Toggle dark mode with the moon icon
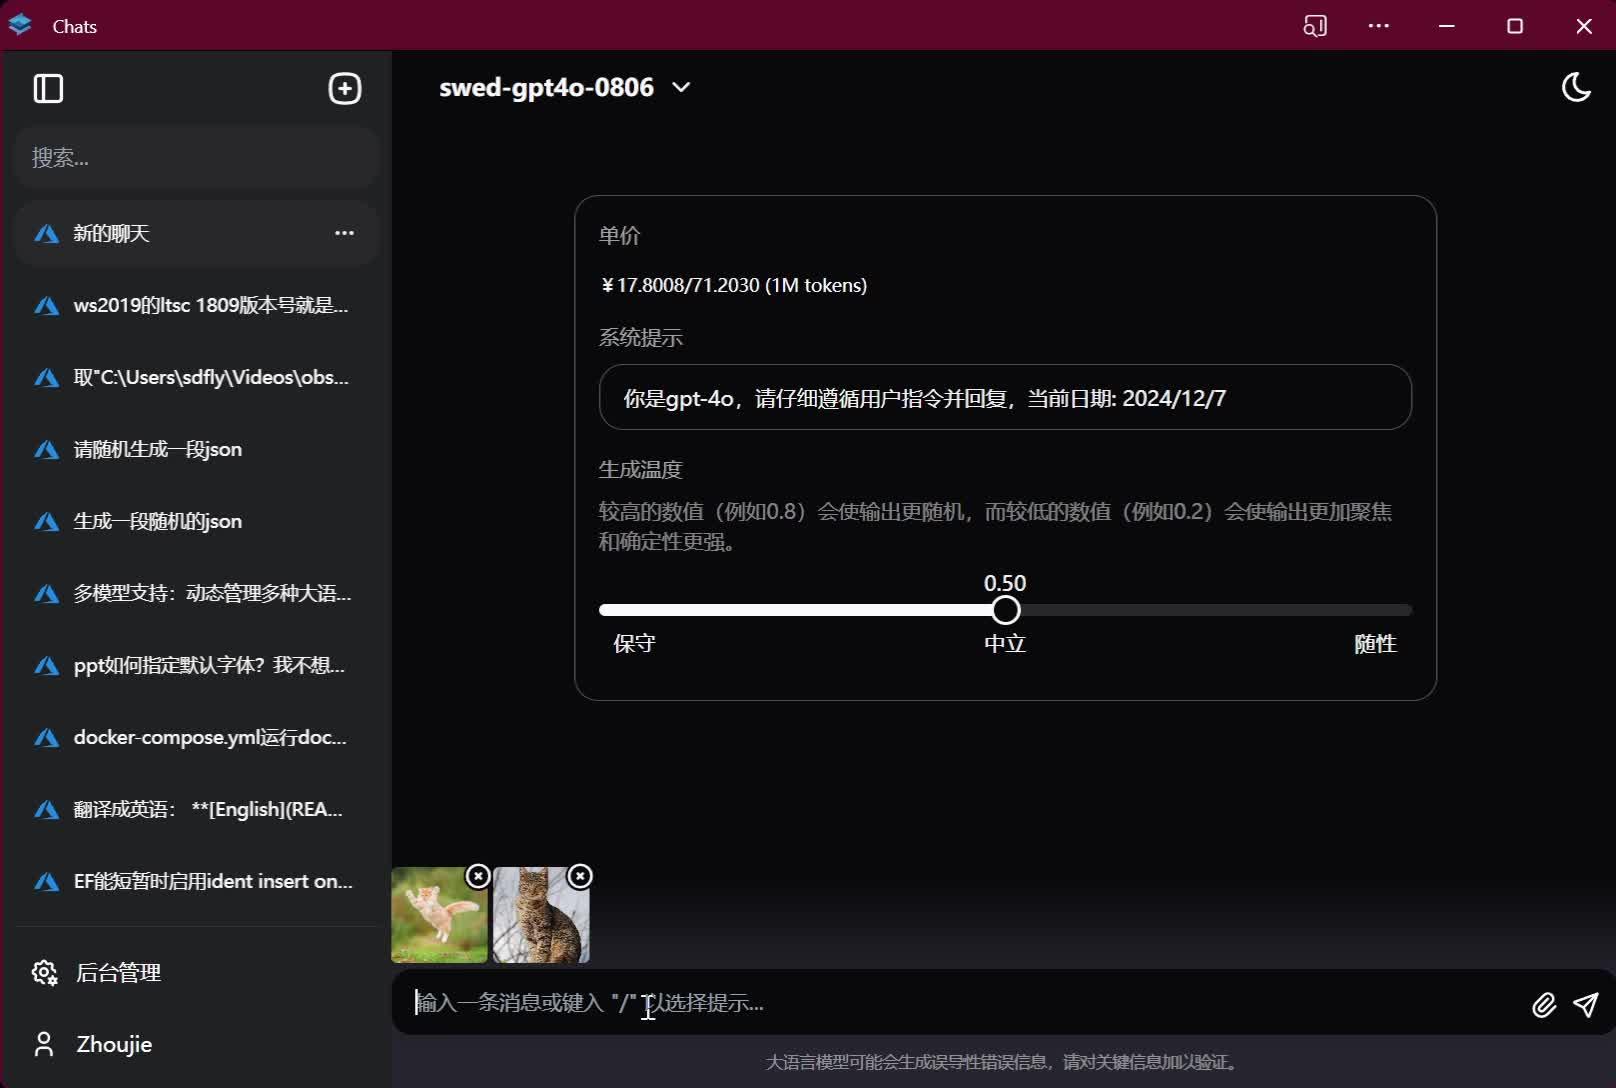The width and height of the screenshot is (1616, 1088). click(x=1577, y=87)
